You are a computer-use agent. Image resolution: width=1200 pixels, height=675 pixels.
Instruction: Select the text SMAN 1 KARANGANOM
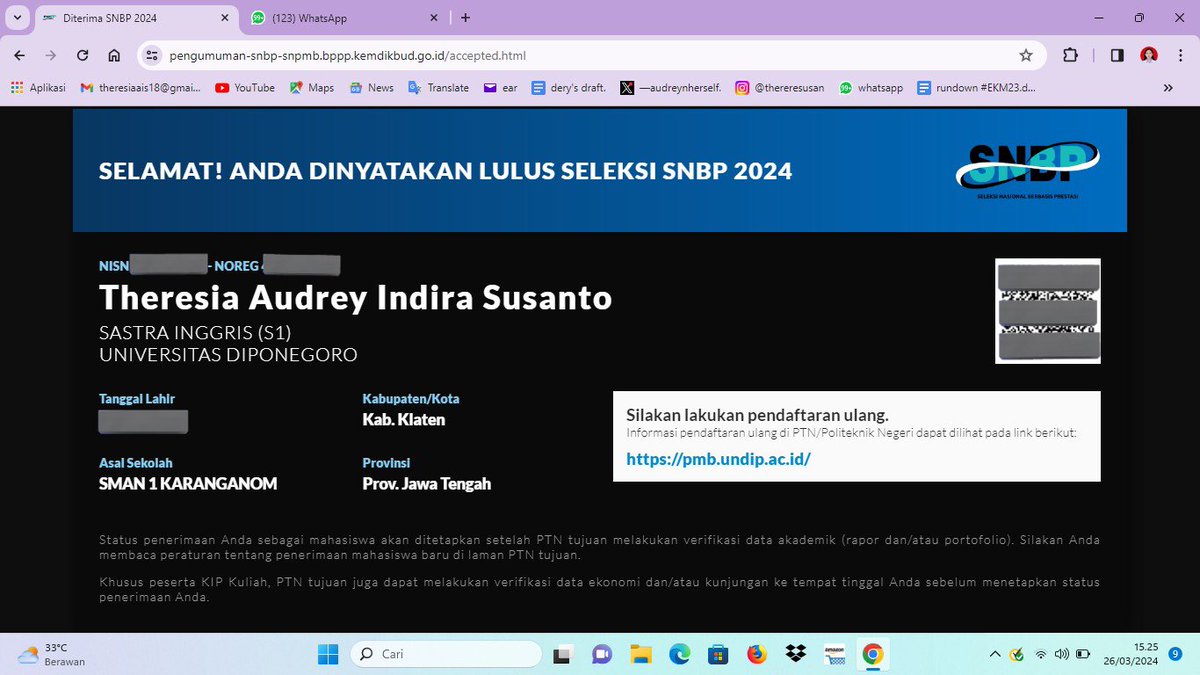pyautogui.click(x=188, y=484)
